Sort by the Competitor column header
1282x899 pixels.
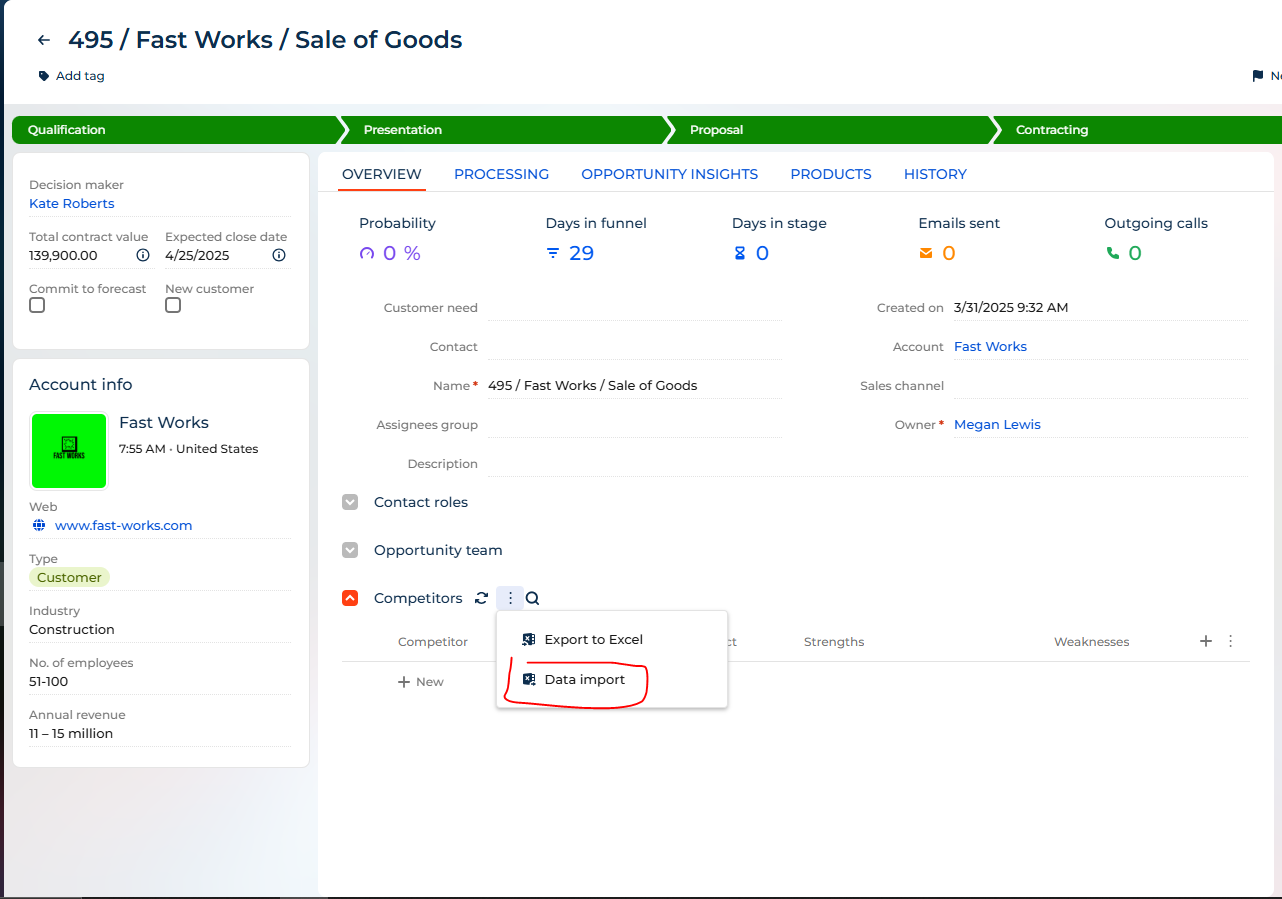tap(433, 642)
